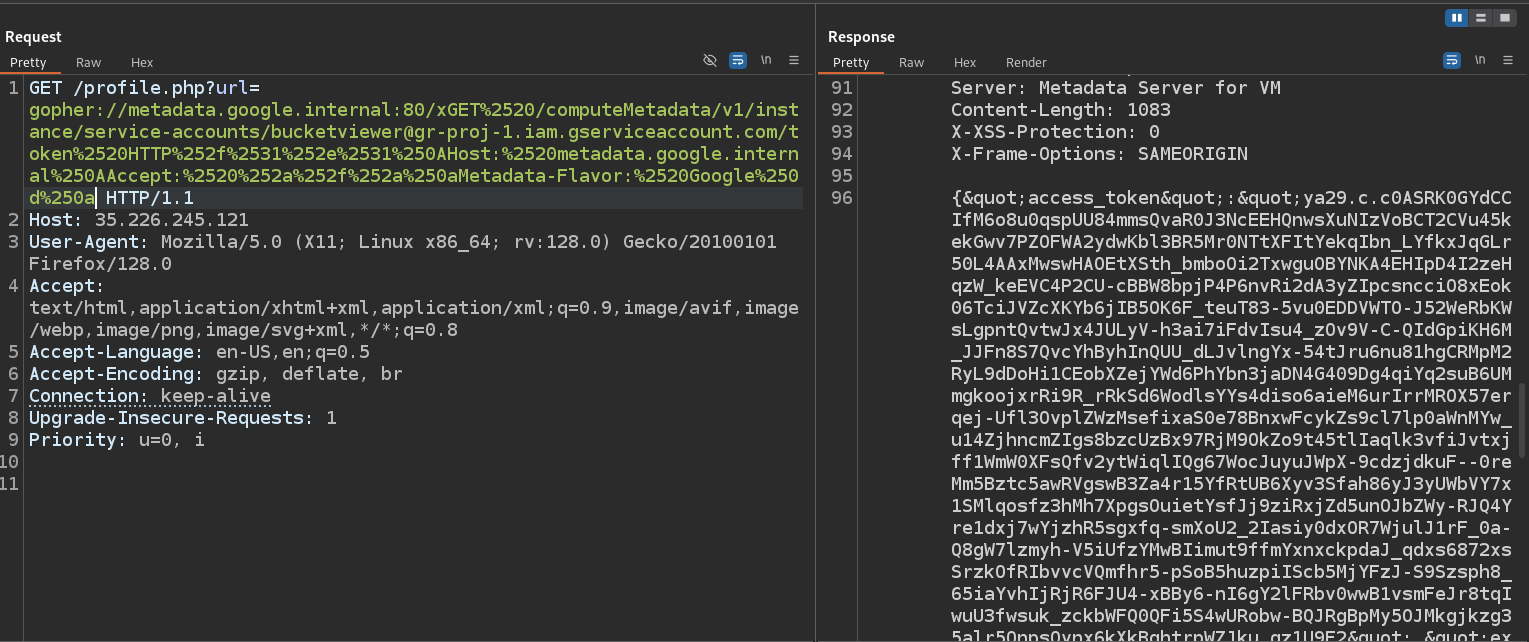The image size is (1529, 642).
Task: Click the 'Connection: keep-alive' header
Action: point(150,396)
